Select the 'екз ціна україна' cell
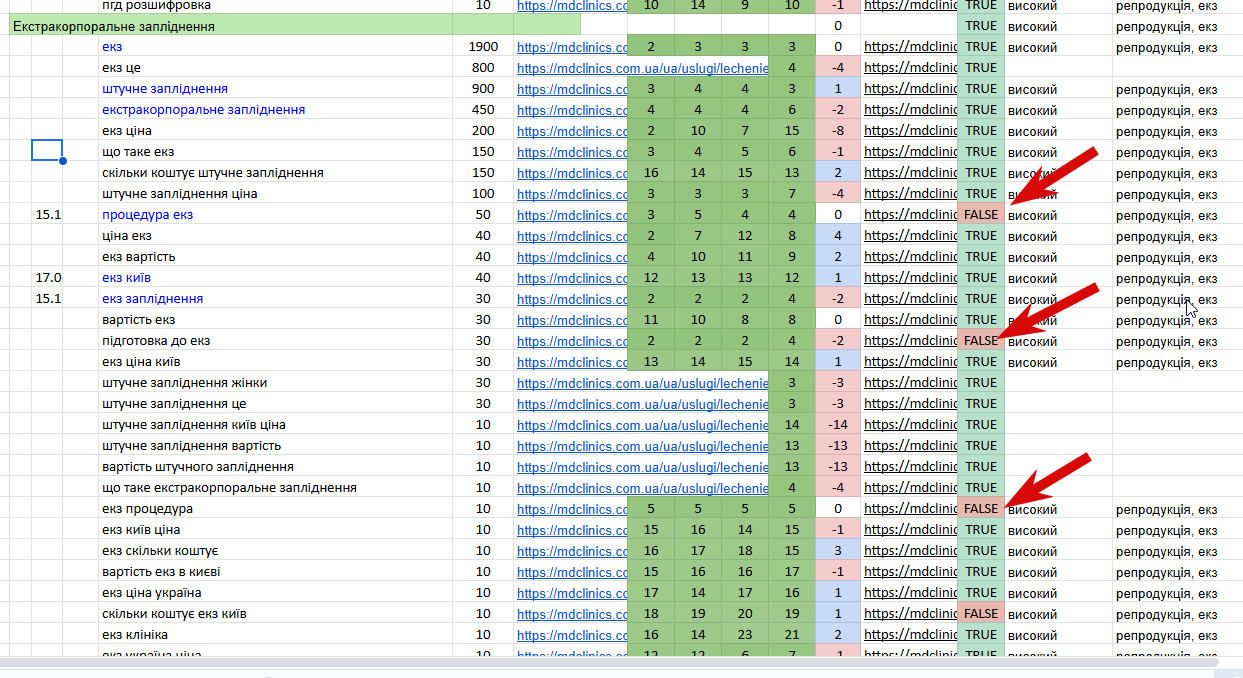The width and height of the screenshot is (1243, 678). point(277,593)
